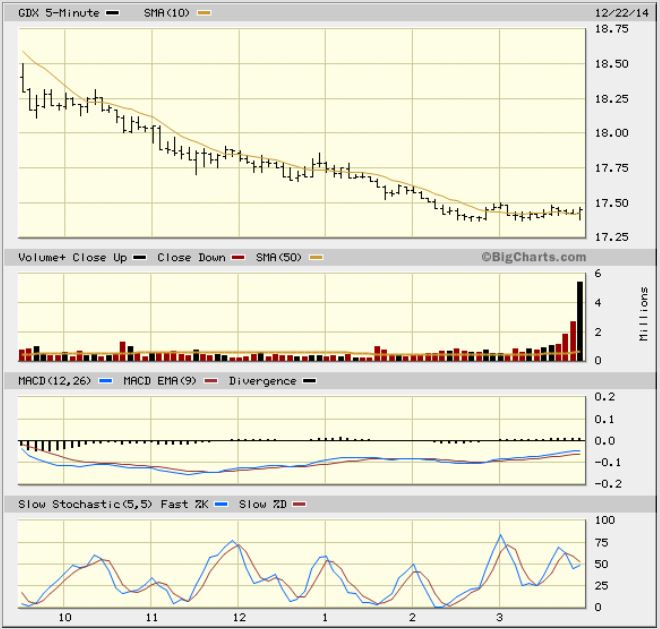The width and height of the screenshot is (660, 629).
Task: Click the SMA(50) volume legend label
Action: tap(279, 258)
